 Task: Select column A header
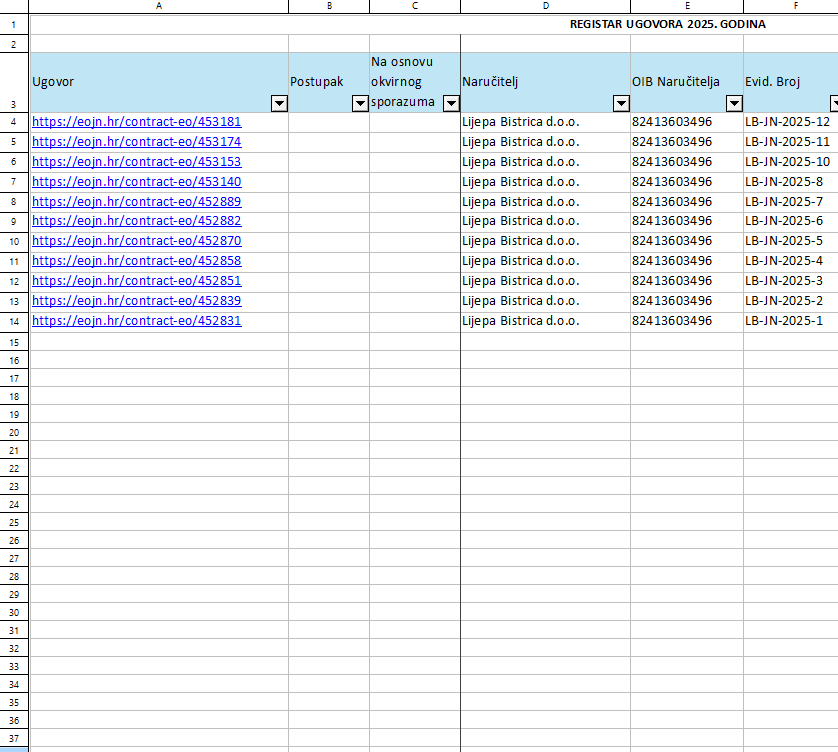159,6
